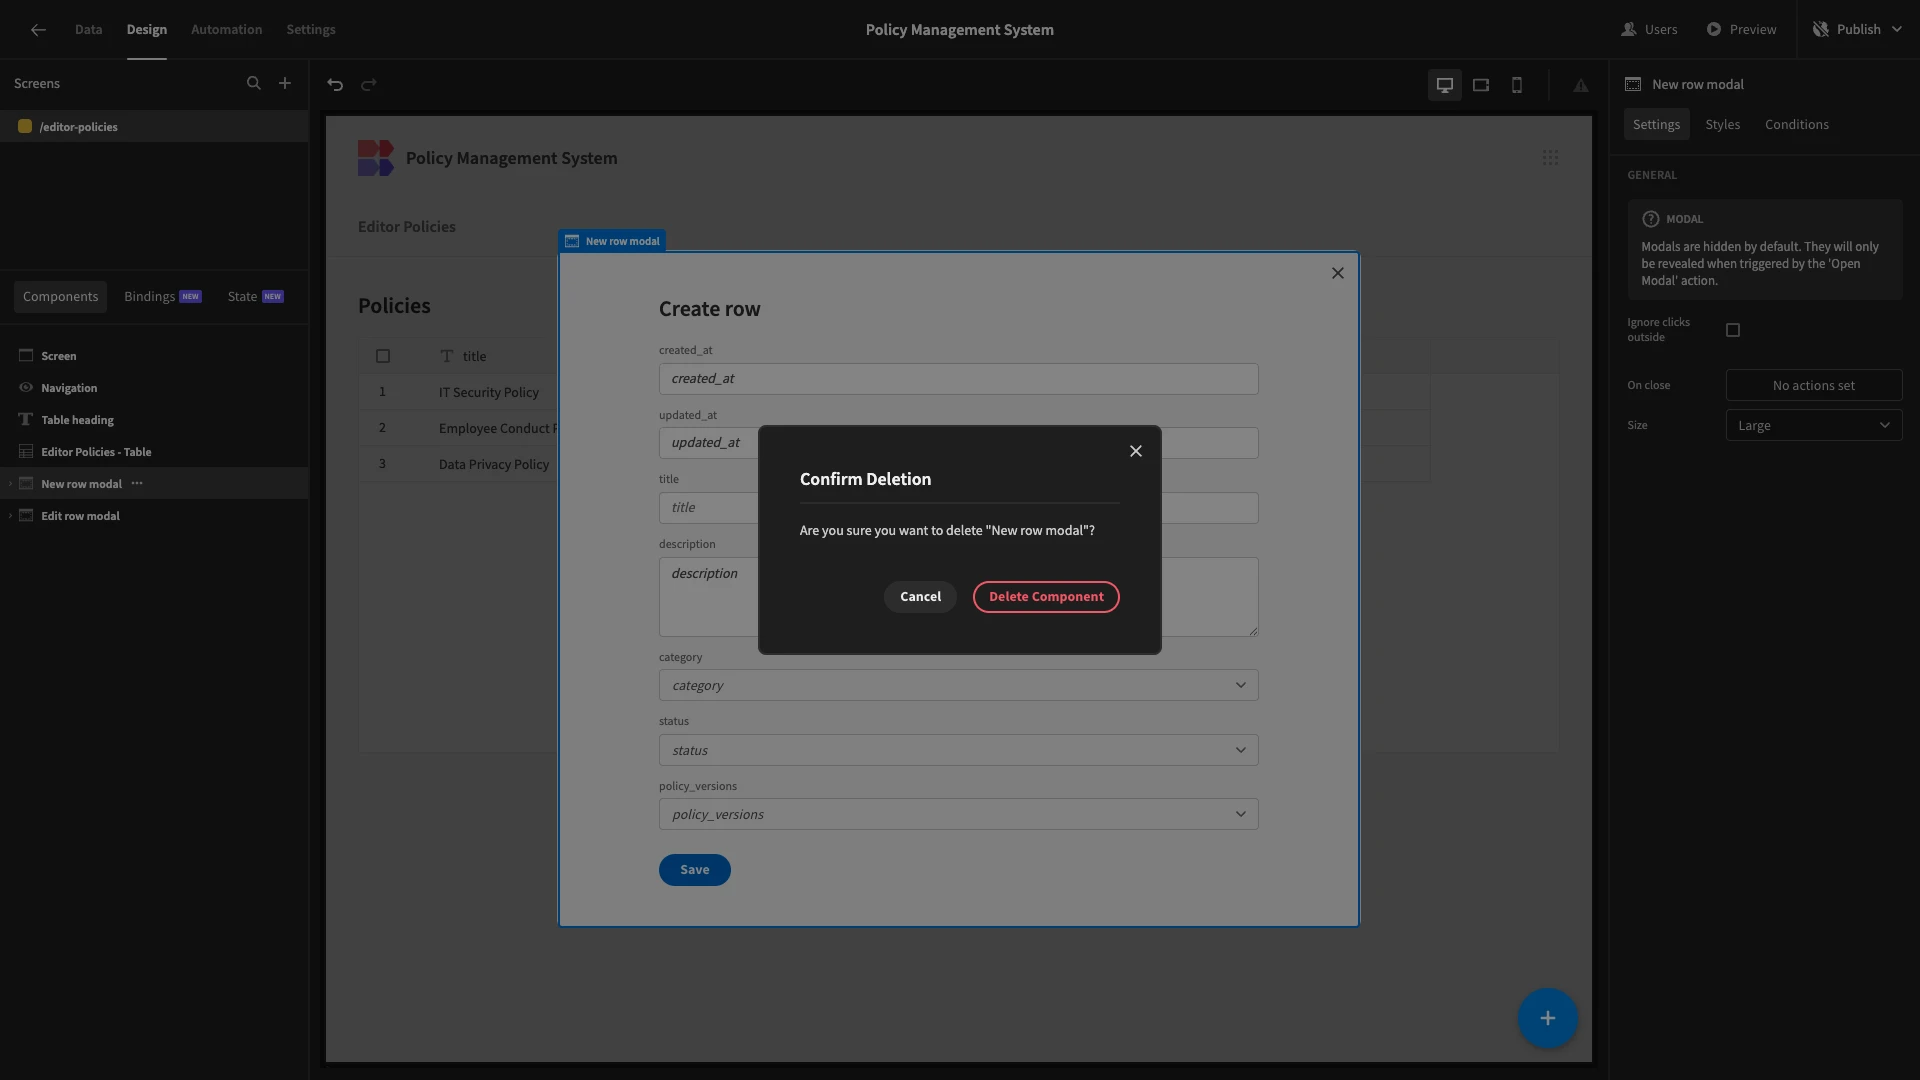Screen dimensions: 1920x1080
Task: Open the Design tab
Action: (x=147, y=30)
